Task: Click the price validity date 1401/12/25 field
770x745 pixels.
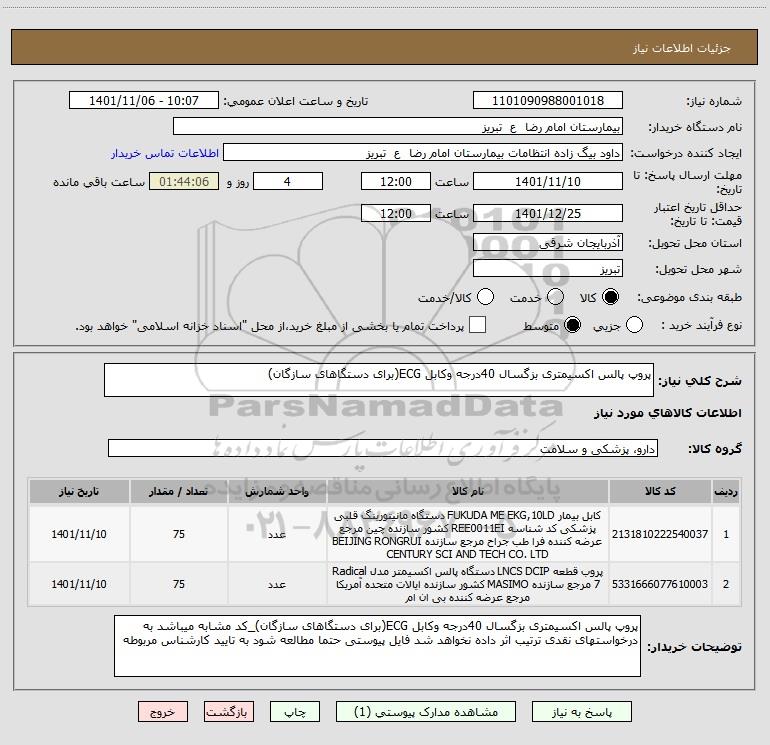Action: 548,213
